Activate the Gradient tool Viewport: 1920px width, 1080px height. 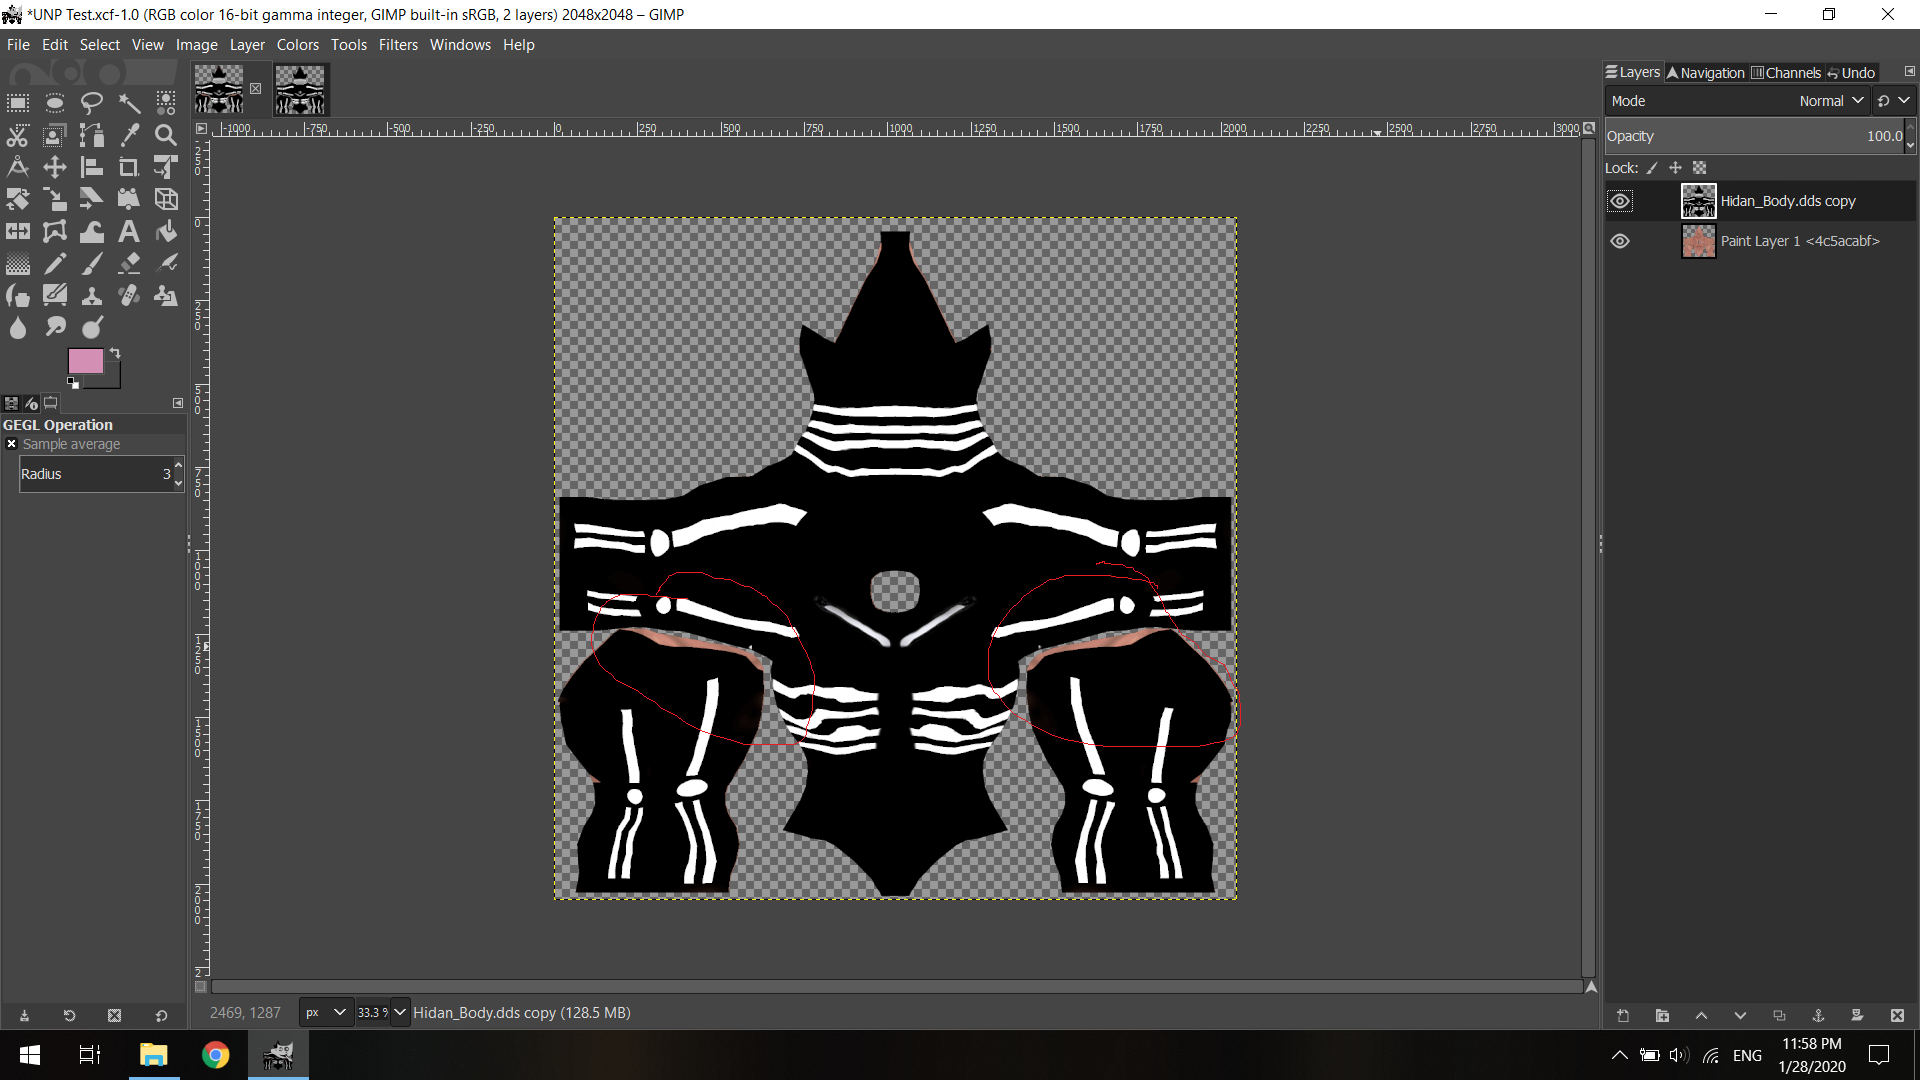[18, 264]
